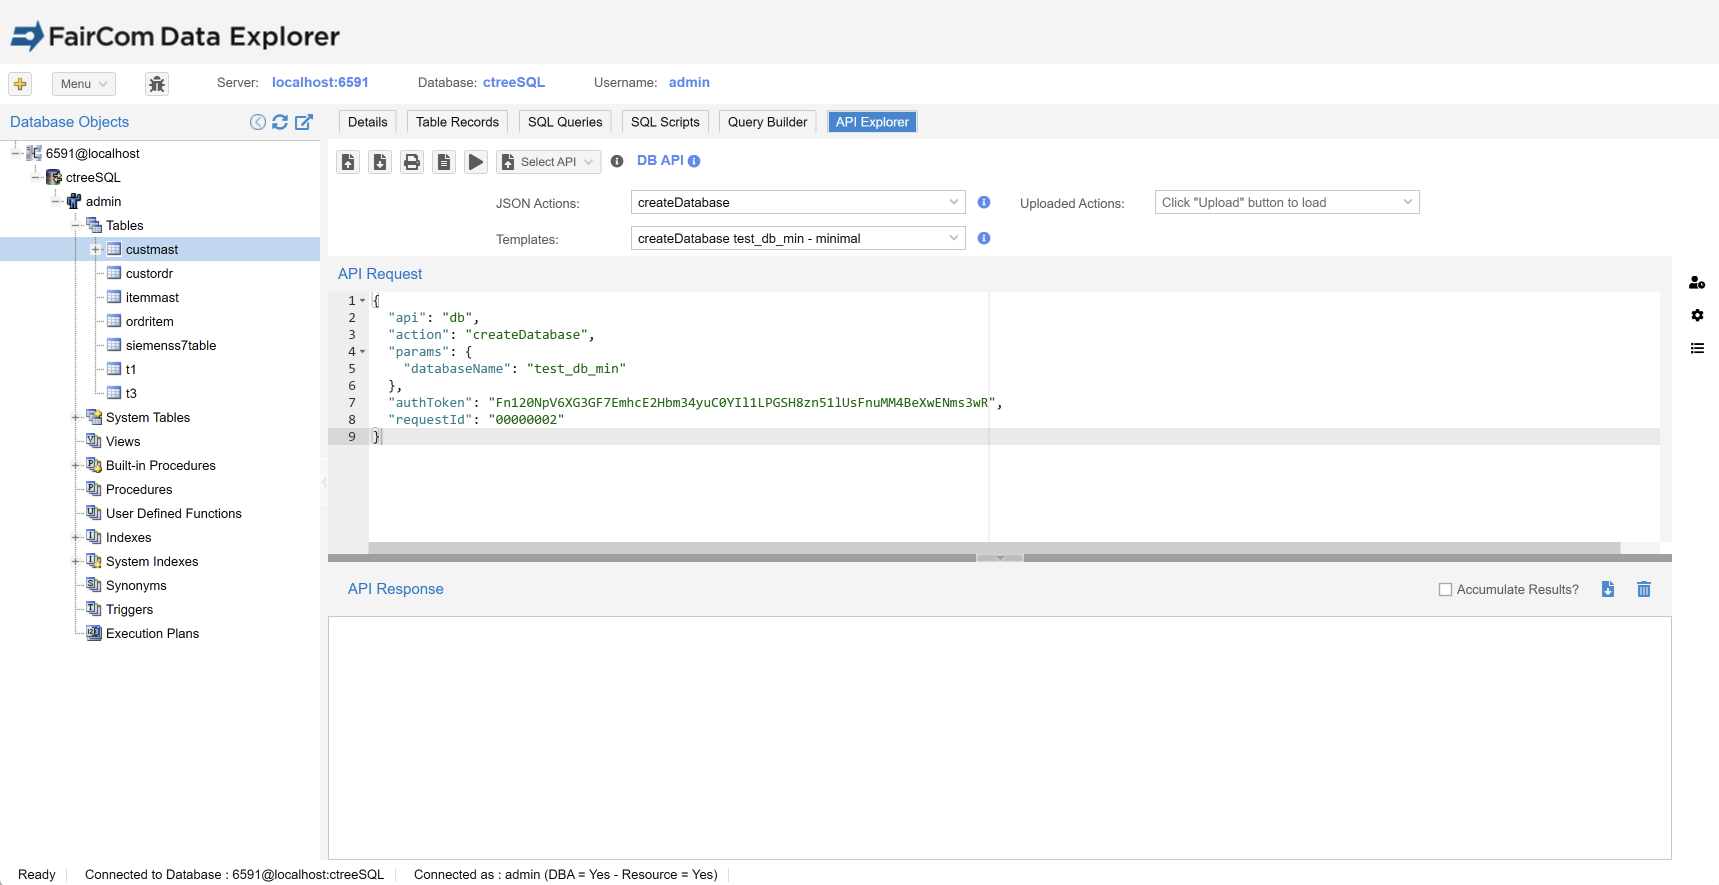Select table t1 in the tree
This screenshot has height=885, width=1719.
131,369
